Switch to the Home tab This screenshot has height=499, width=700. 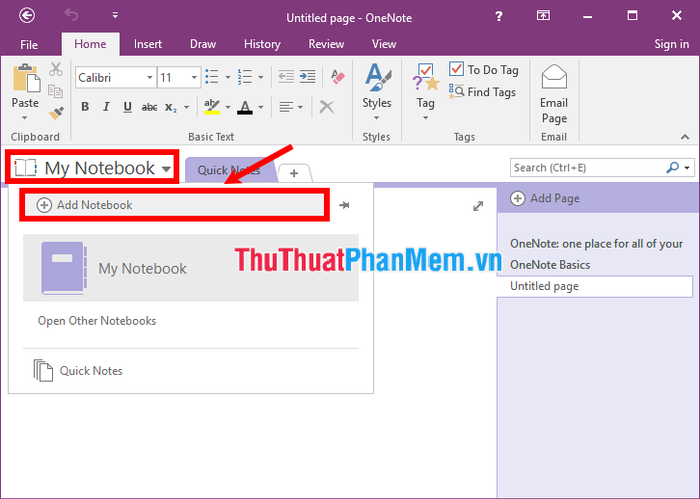90,44
